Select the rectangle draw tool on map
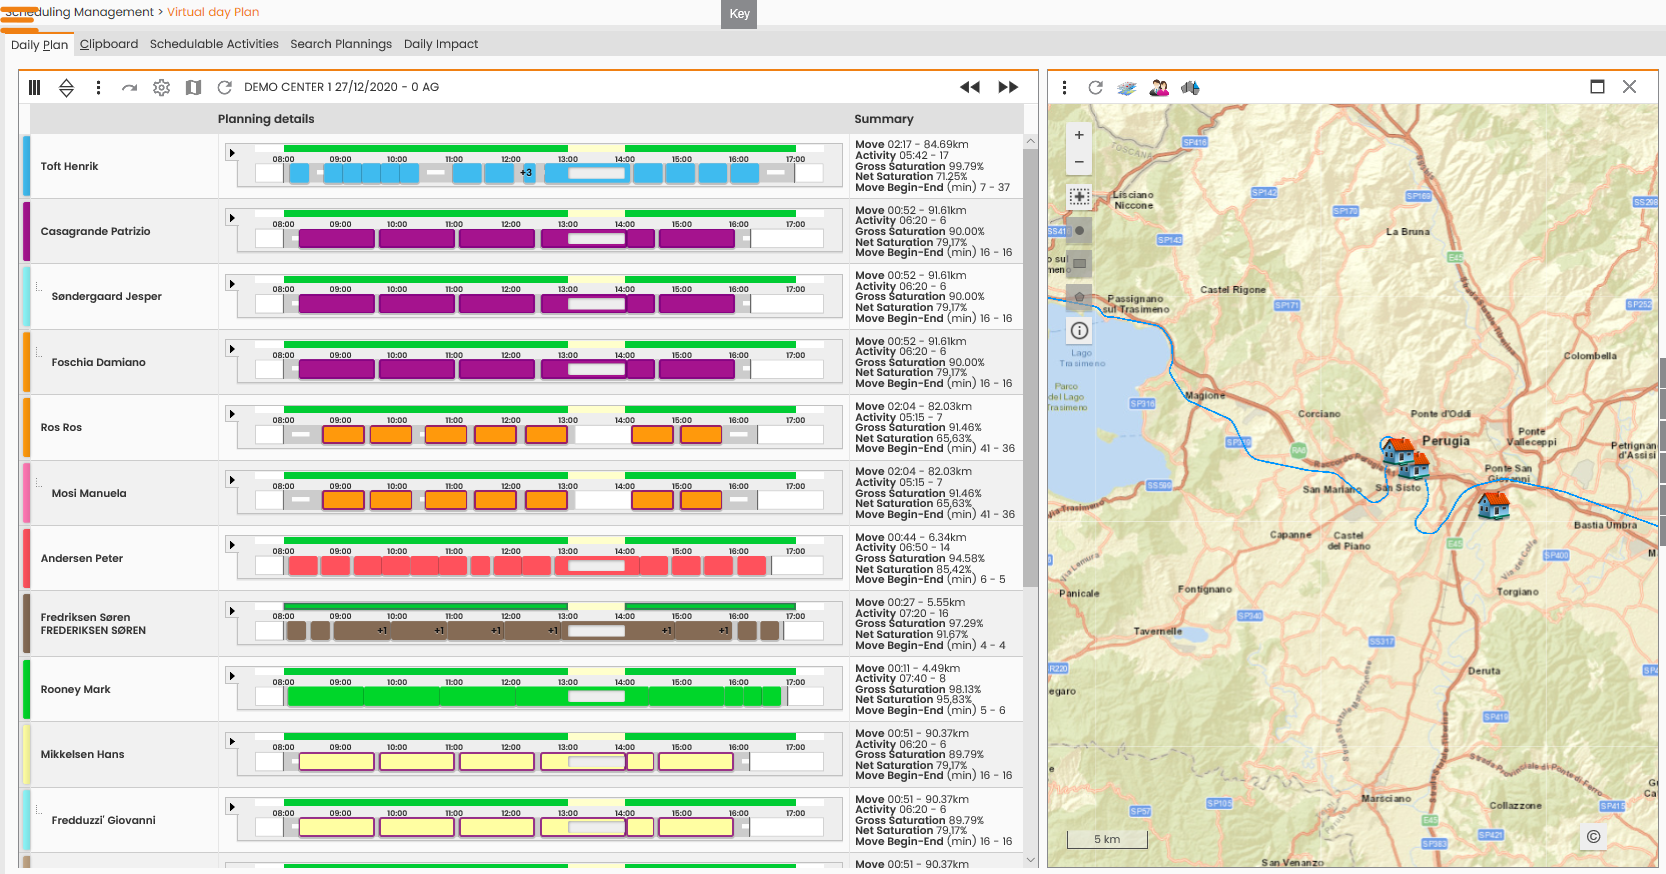Viewport: 1666px width, 874px height. 1079,263
